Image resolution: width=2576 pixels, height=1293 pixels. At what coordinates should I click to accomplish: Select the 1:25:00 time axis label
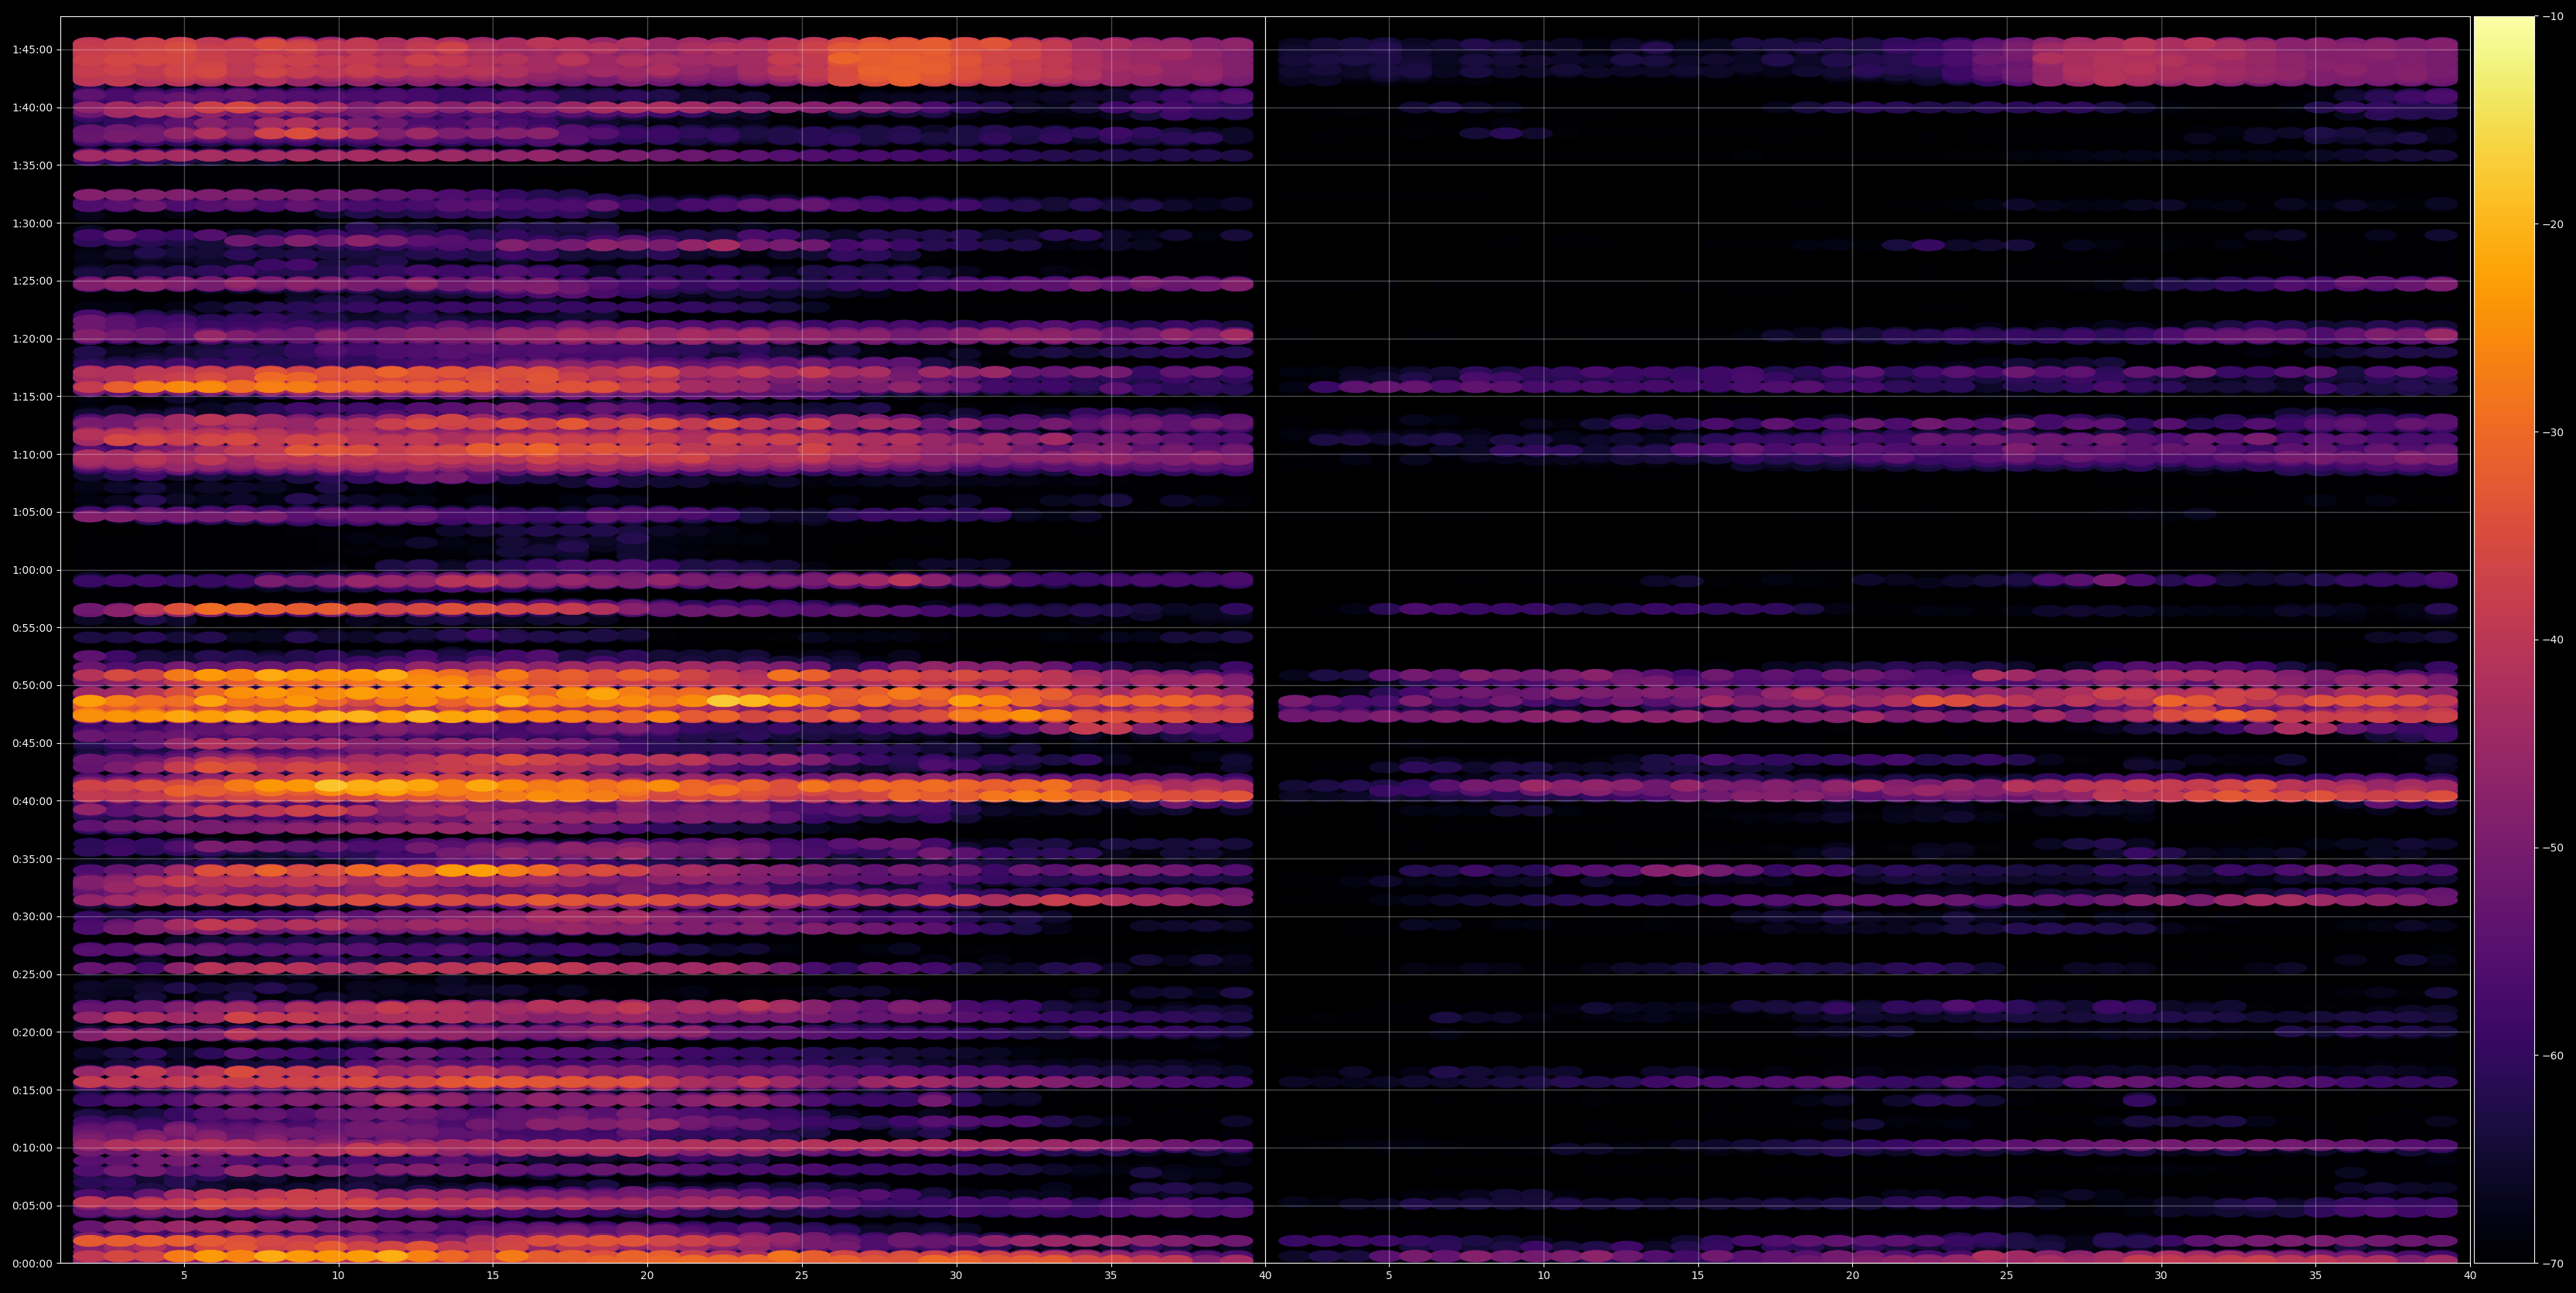point(32,281)
